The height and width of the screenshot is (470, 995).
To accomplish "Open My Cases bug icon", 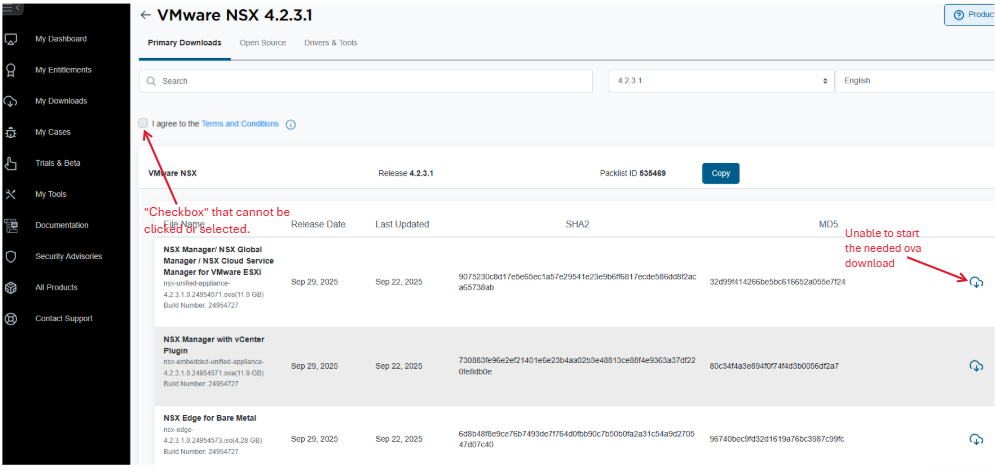I will pos(11,132).
